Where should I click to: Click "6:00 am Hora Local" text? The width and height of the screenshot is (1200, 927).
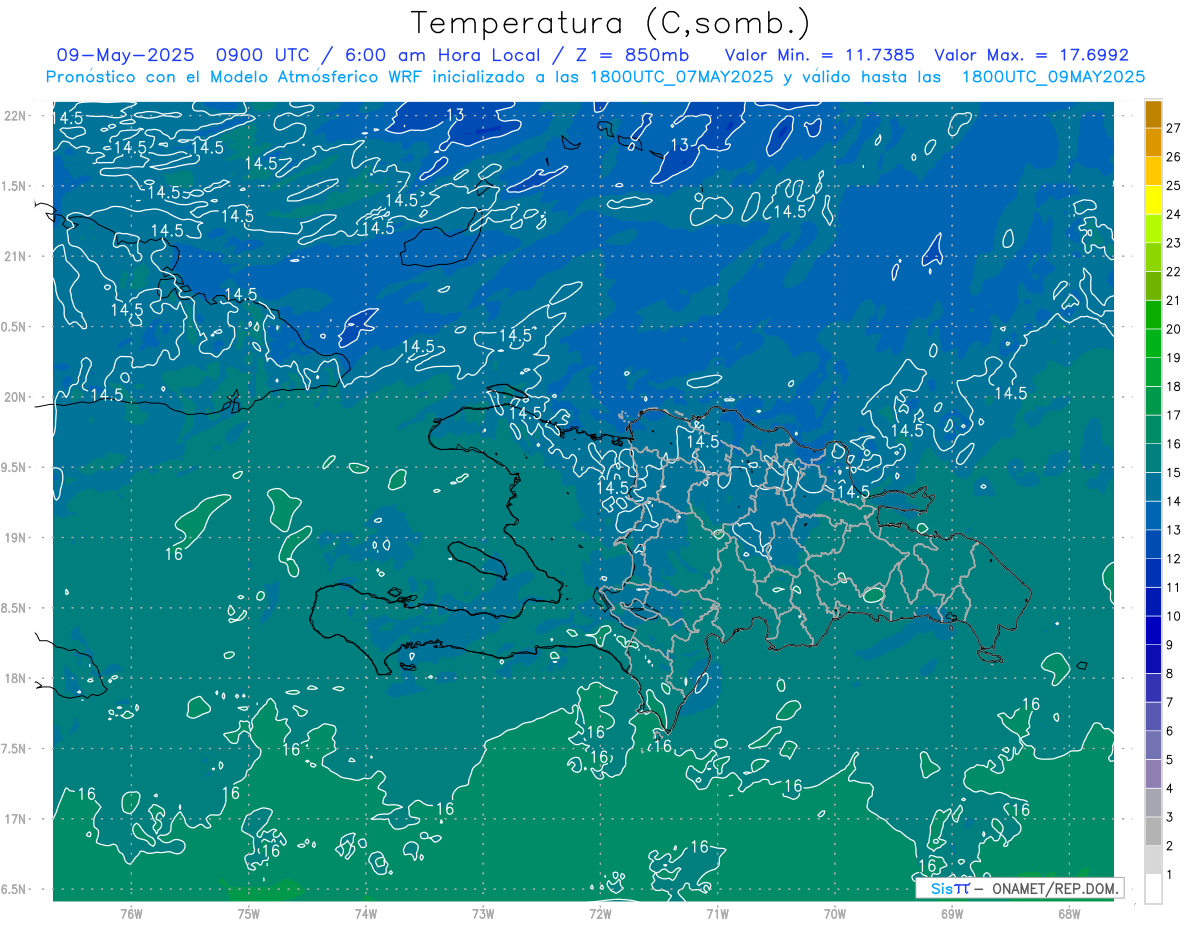pos(443,55)
